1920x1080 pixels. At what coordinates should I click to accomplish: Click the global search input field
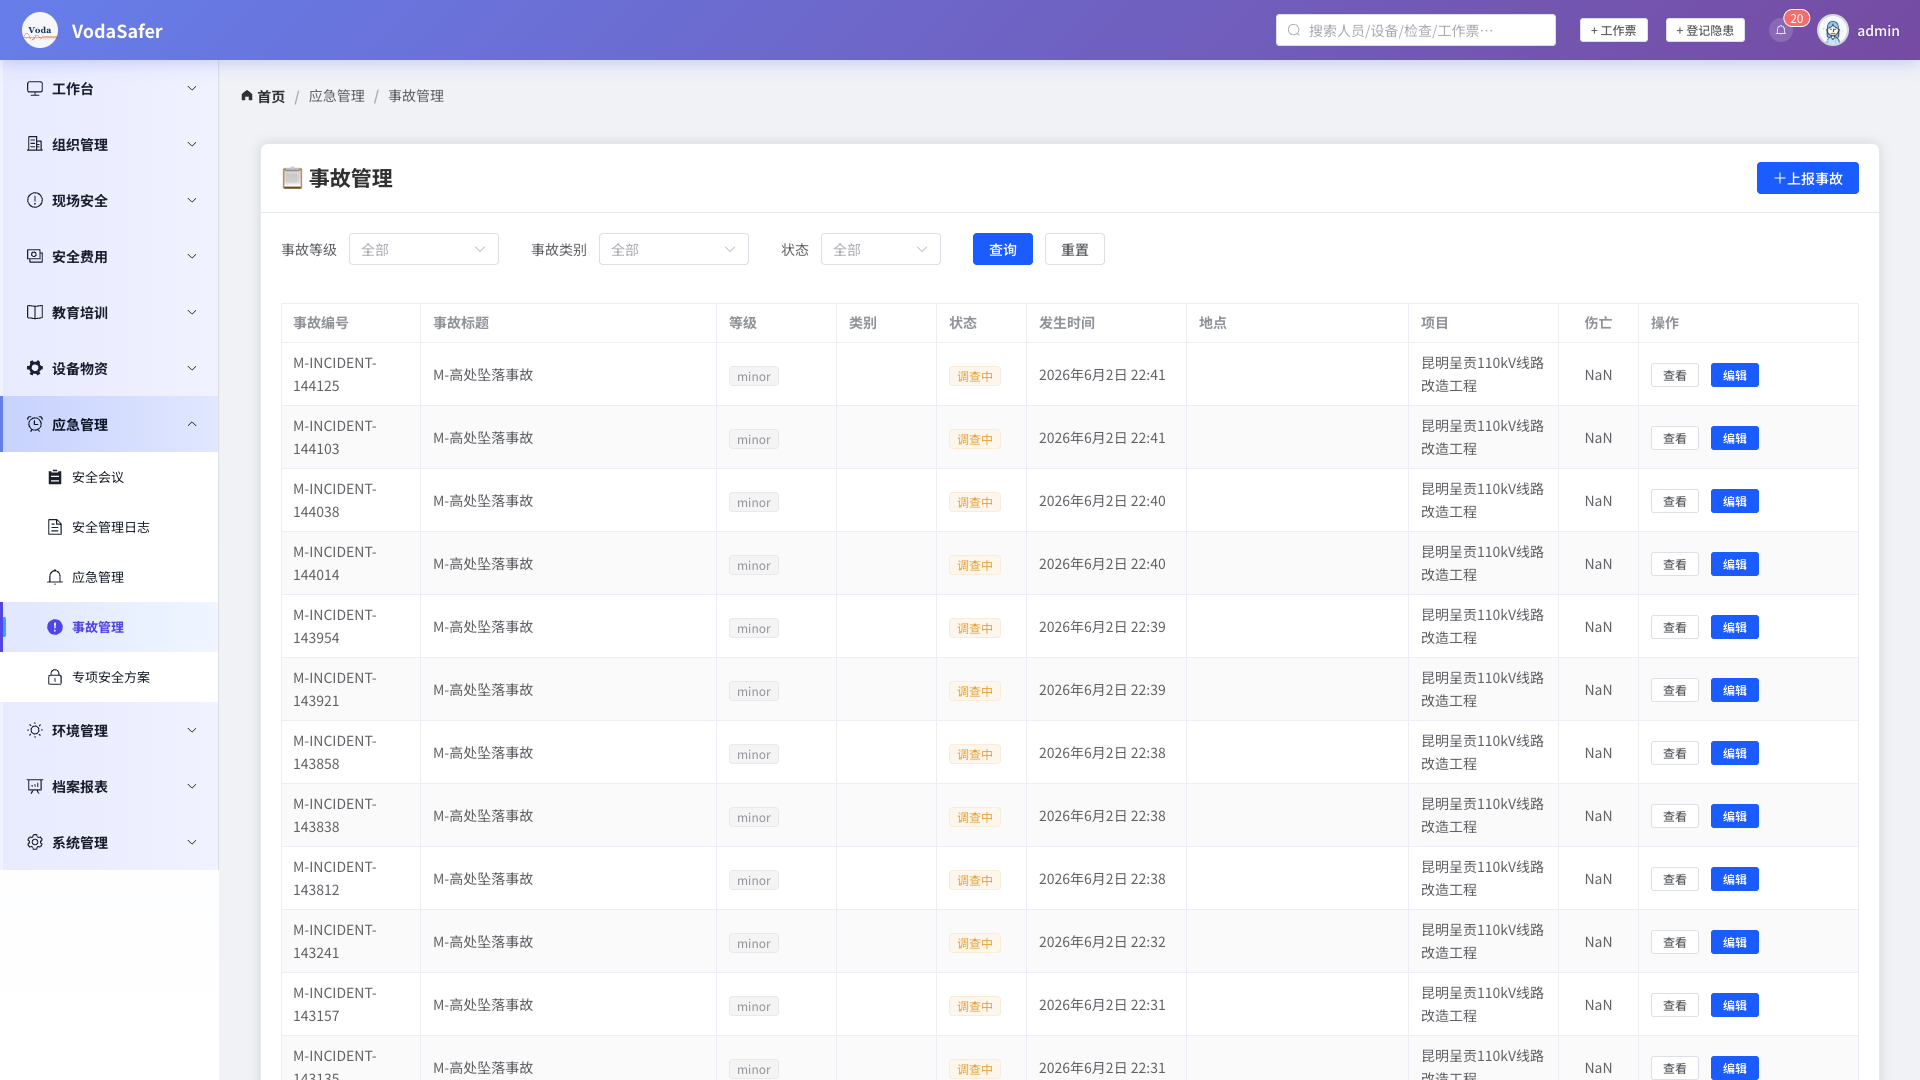[1416, 31]
